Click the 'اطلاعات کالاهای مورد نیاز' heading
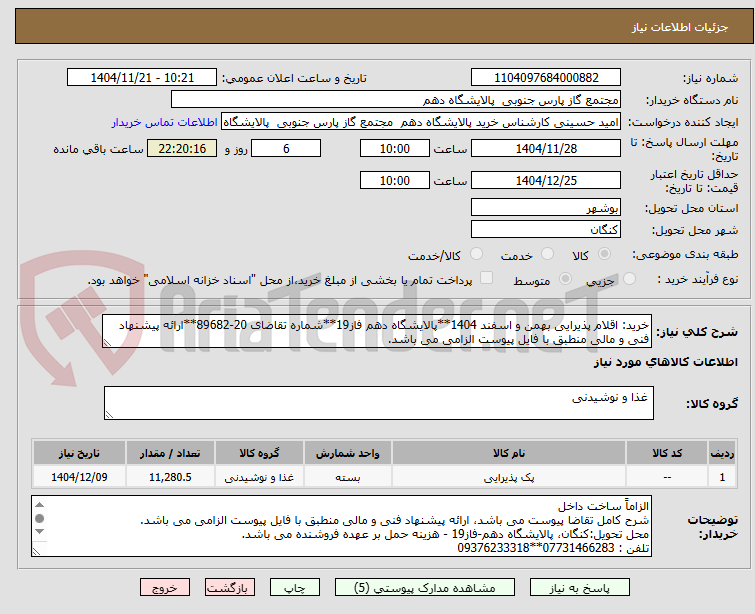The width and height of the screenshot is (755, 614). coord(665,362)
